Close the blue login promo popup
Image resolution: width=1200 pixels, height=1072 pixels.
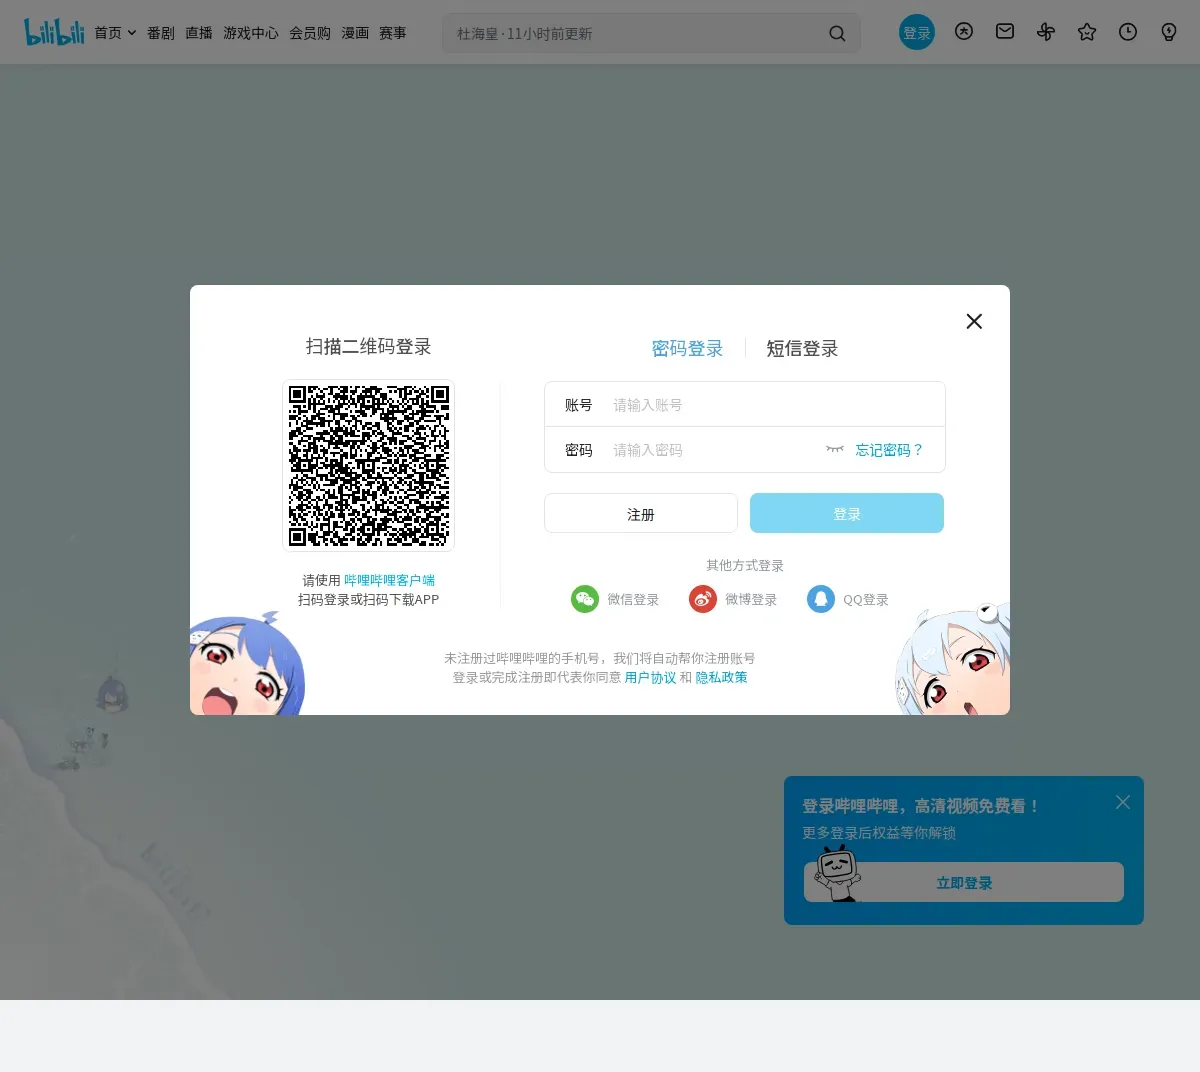tap(1123, 802)
